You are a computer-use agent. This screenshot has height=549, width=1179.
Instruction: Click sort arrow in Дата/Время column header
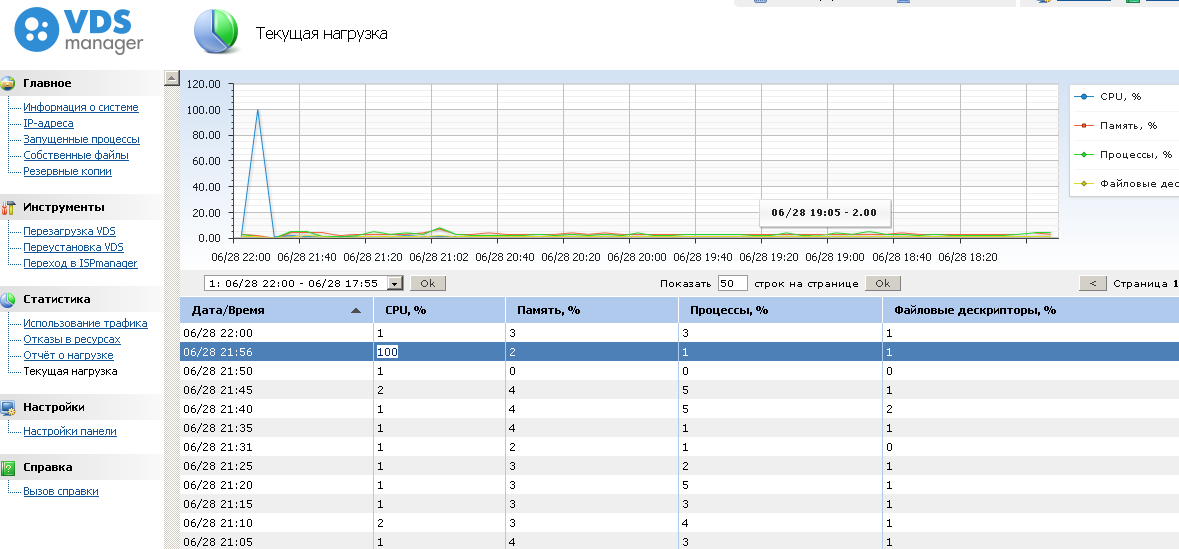pos(356,311)
